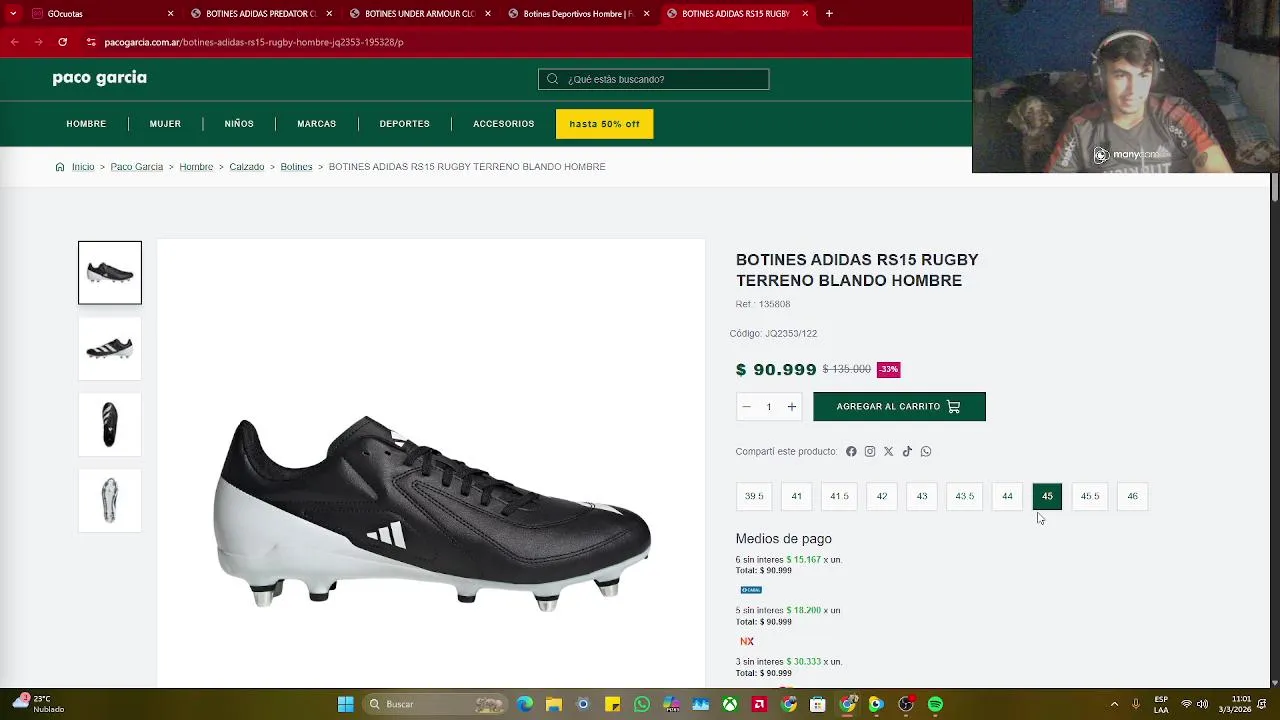Click the home icon in breadcrumb
This screenshot has width=1280, height=720.
[x=60, y=167]
